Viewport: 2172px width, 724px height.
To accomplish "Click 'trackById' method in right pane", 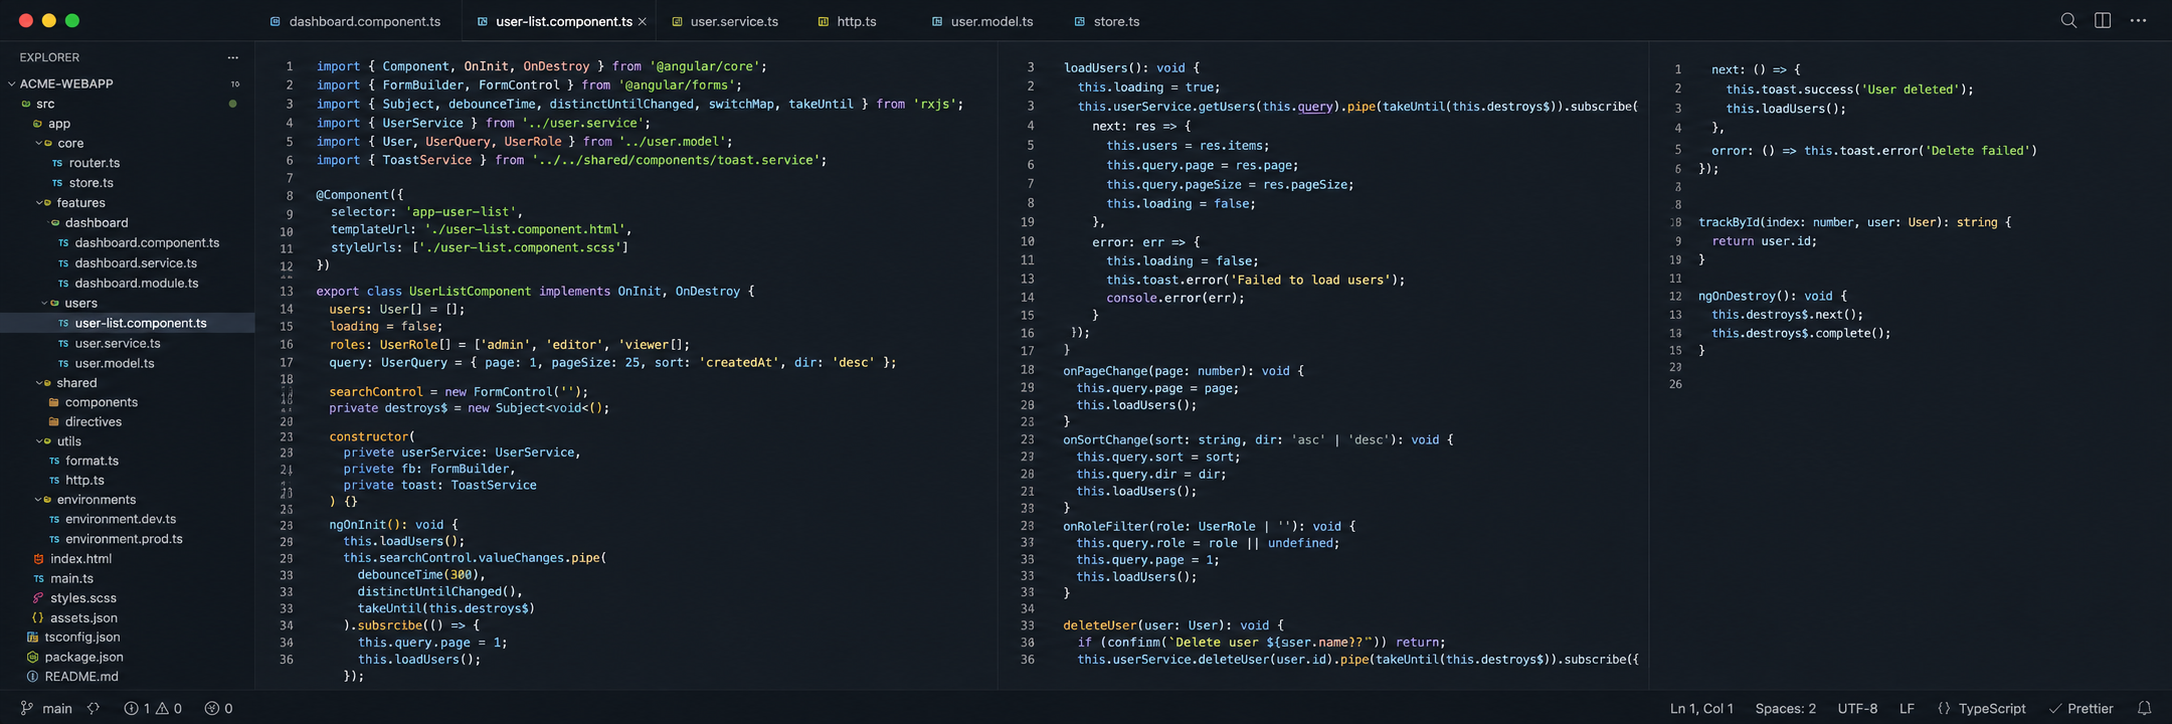I will (1730, 222).
